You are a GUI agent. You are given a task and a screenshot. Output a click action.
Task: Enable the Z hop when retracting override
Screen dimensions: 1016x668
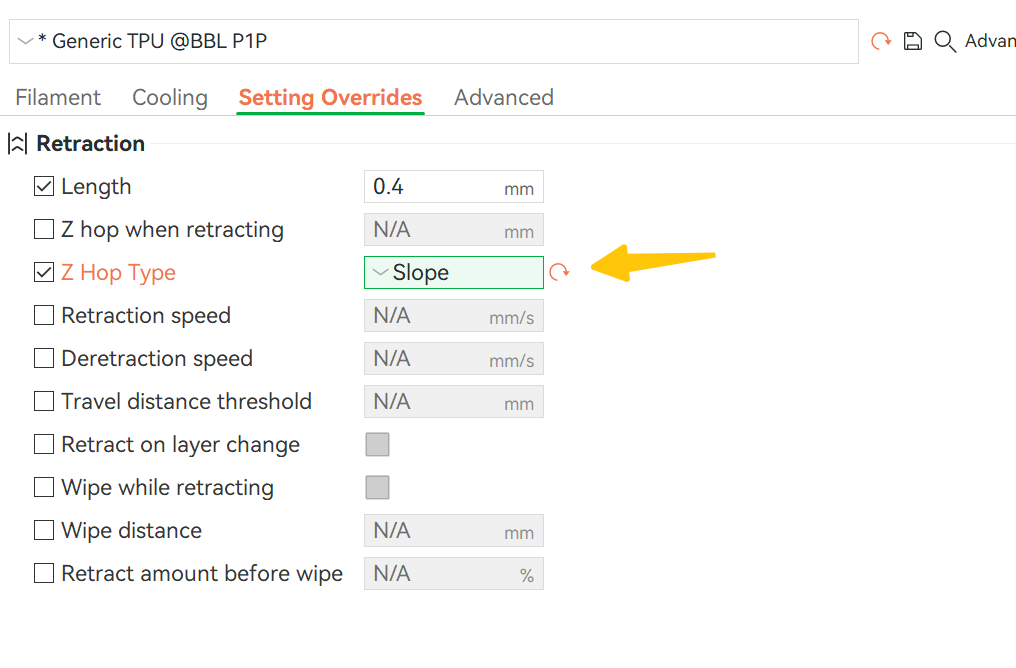coord(43,229)
